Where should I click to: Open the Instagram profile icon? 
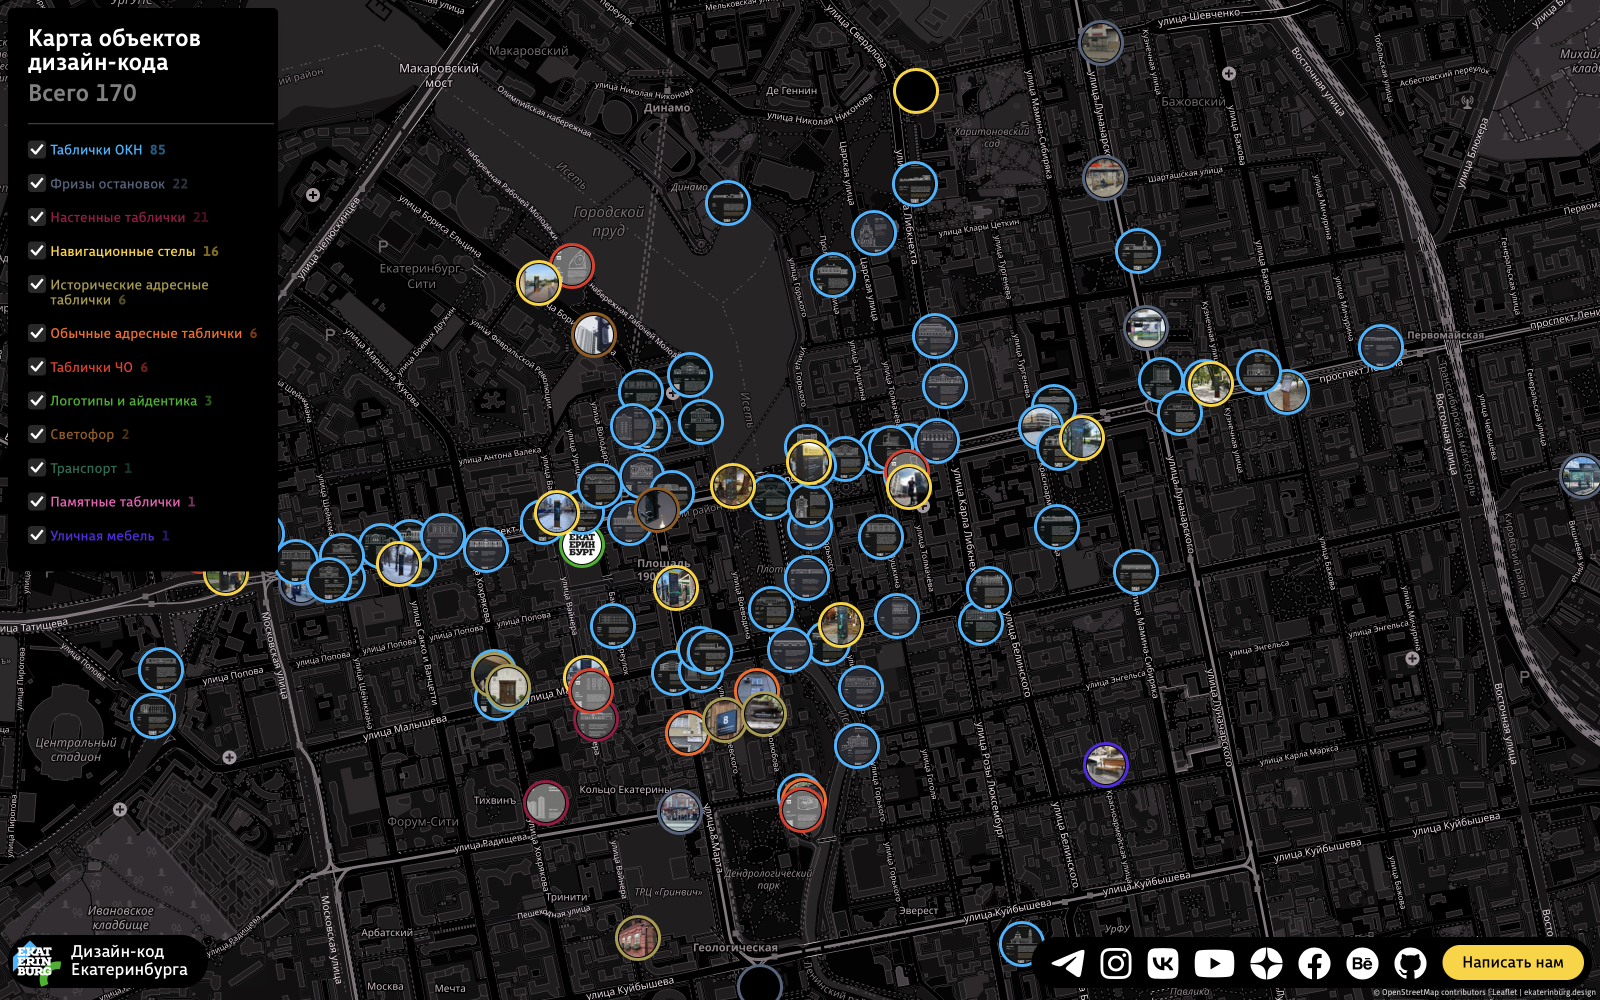tap(1115, 964)
